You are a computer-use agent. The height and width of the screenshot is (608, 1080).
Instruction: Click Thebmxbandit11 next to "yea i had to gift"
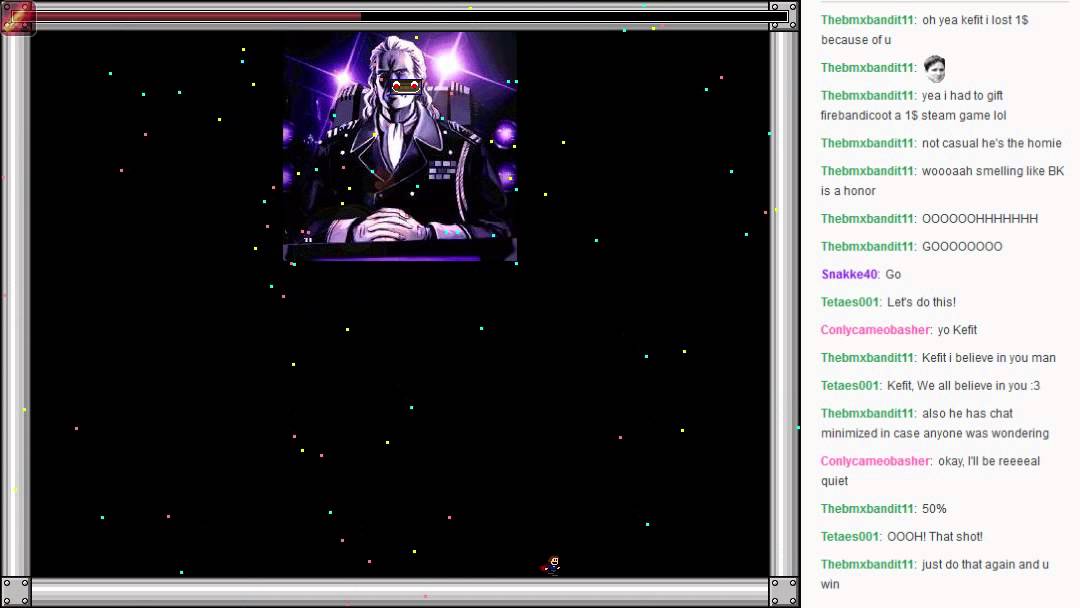coord(867,95)
